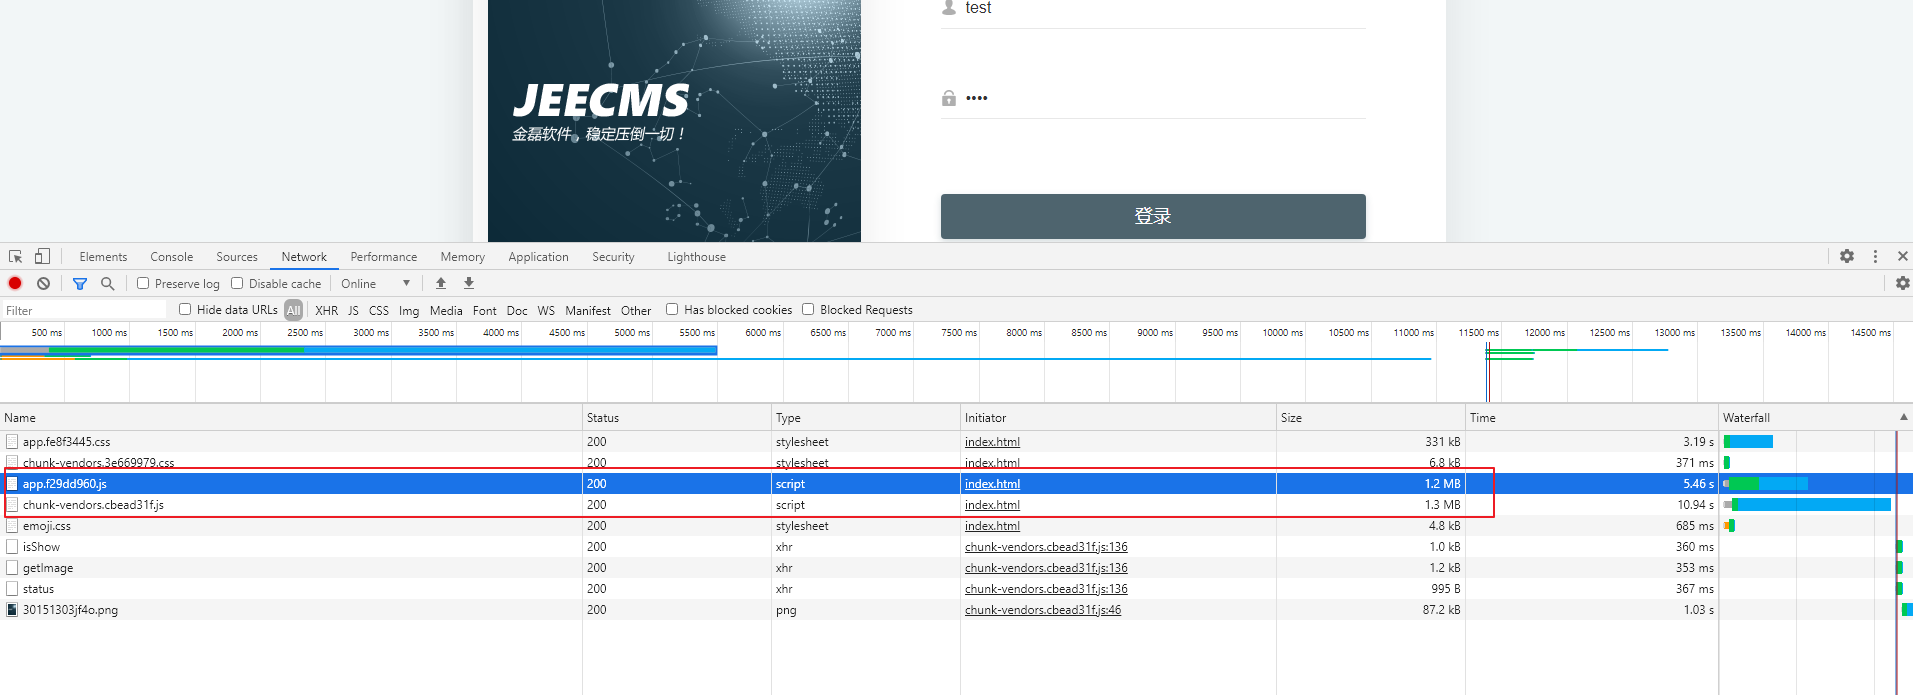Enable the Disable cache checkbox

pyautogui.click(x=237, y=284)
